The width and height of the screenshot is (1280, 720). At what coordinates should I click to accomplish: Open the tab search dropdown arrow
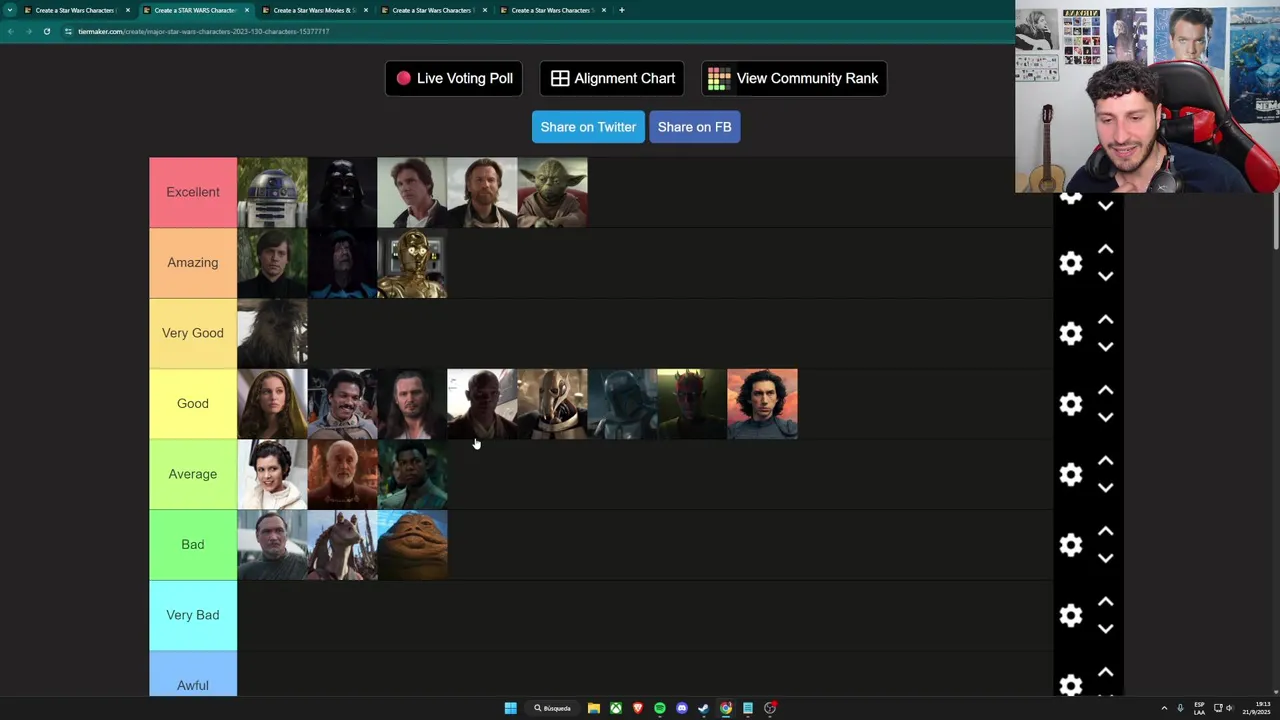10,10
